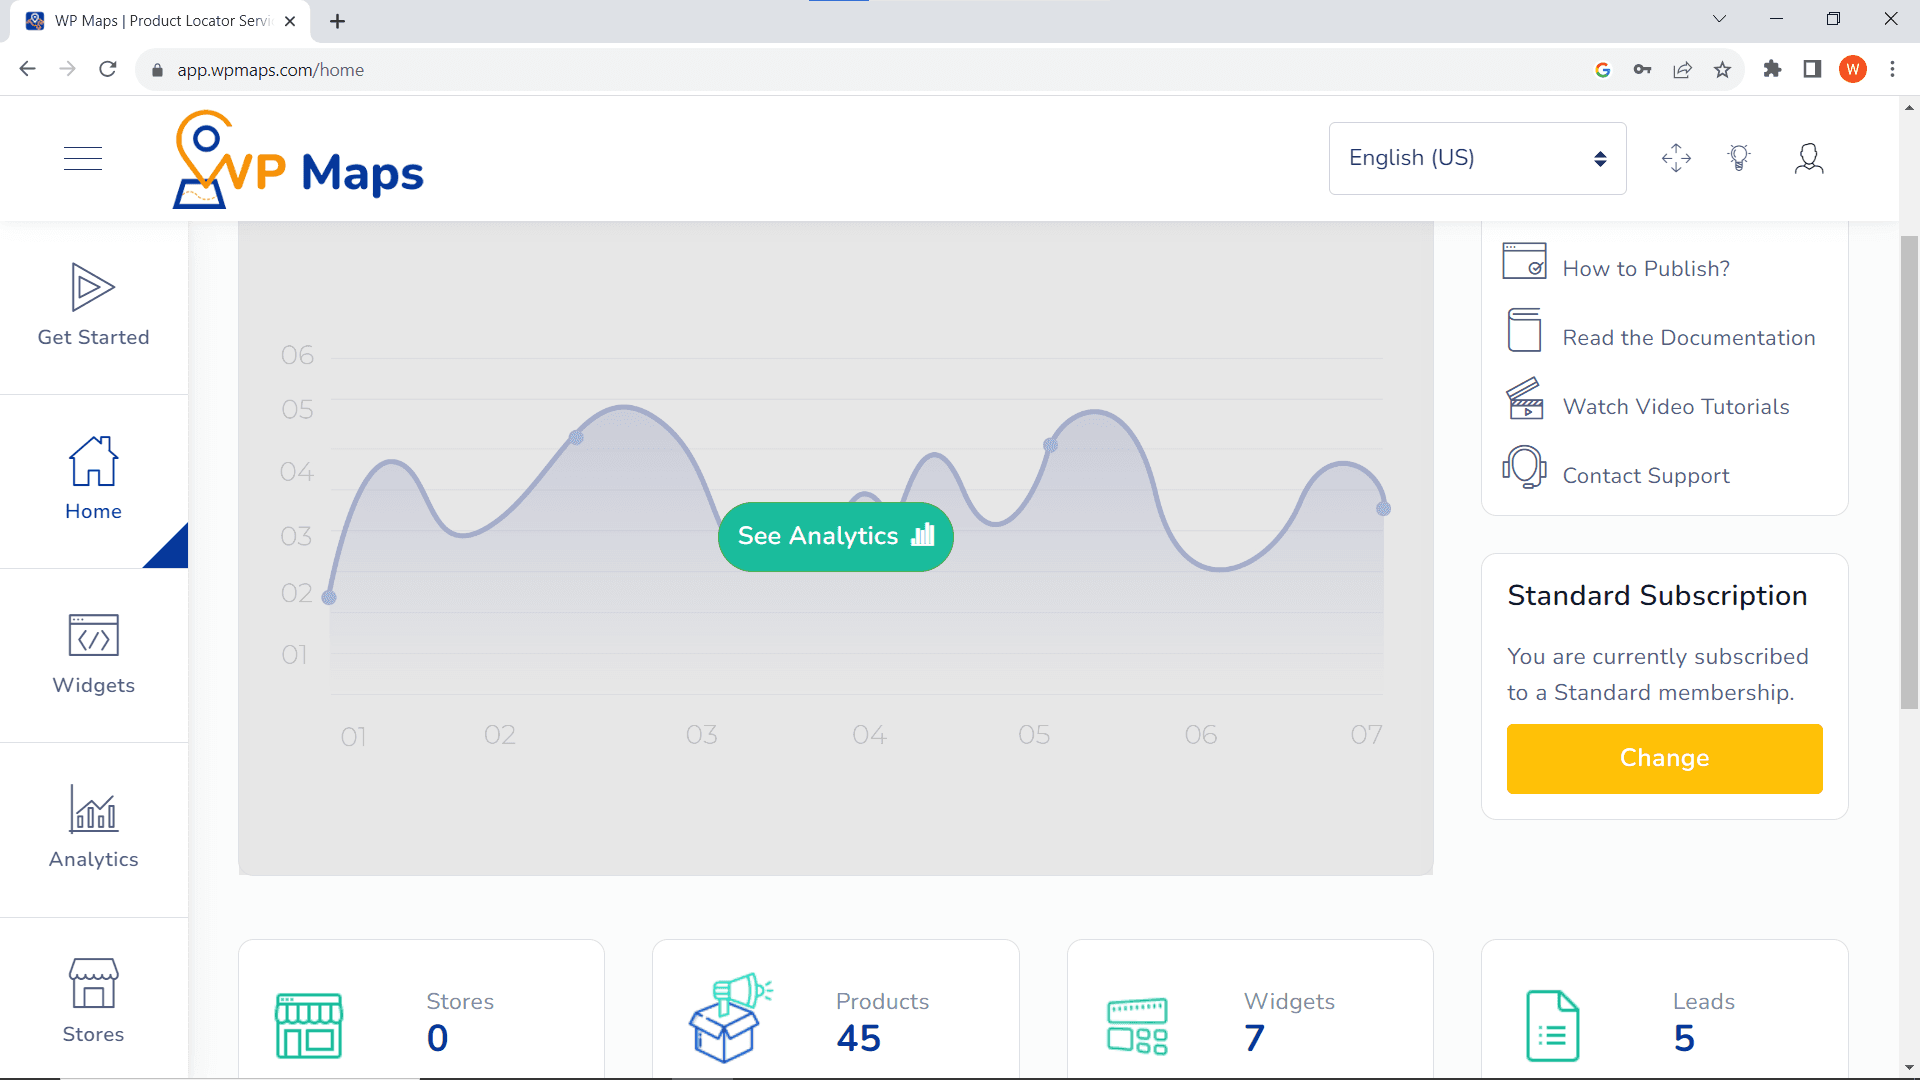This screenshot has height=1080, width=1920.
Task: Open the browser Extensions puzzle icon
Action: click(1772, 70)
